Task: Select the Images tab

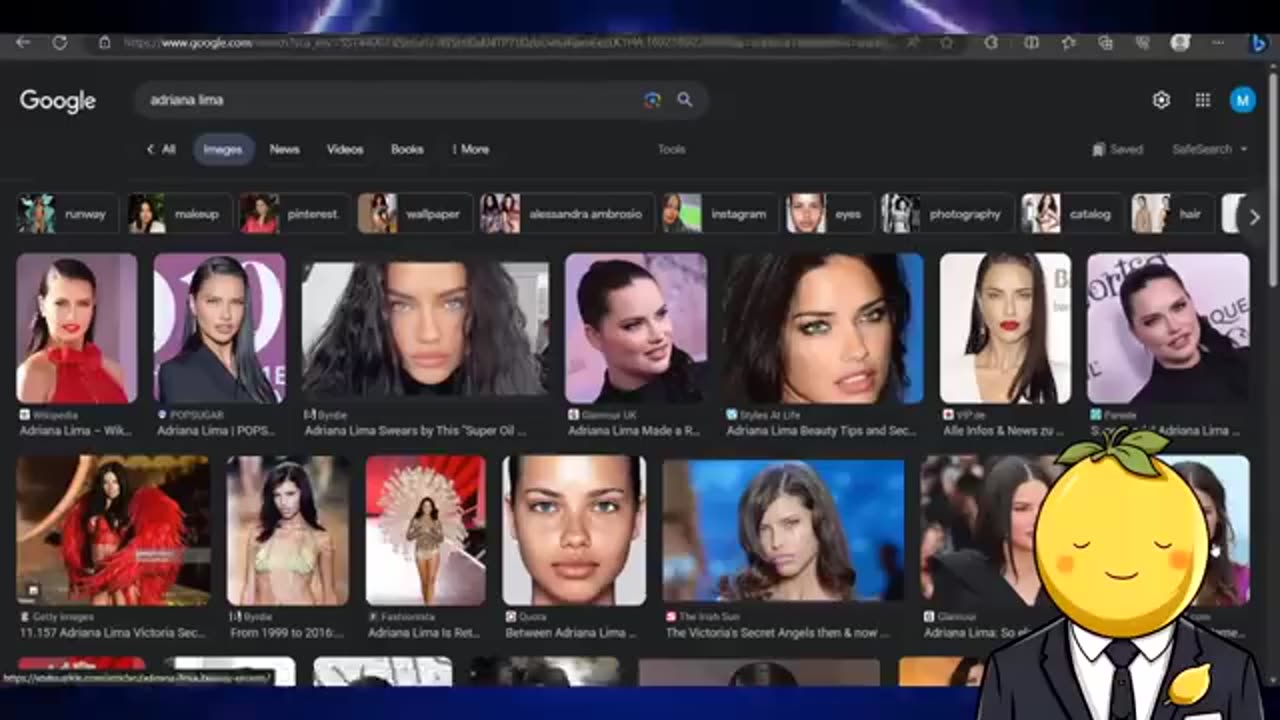Action: pos(223,149)
